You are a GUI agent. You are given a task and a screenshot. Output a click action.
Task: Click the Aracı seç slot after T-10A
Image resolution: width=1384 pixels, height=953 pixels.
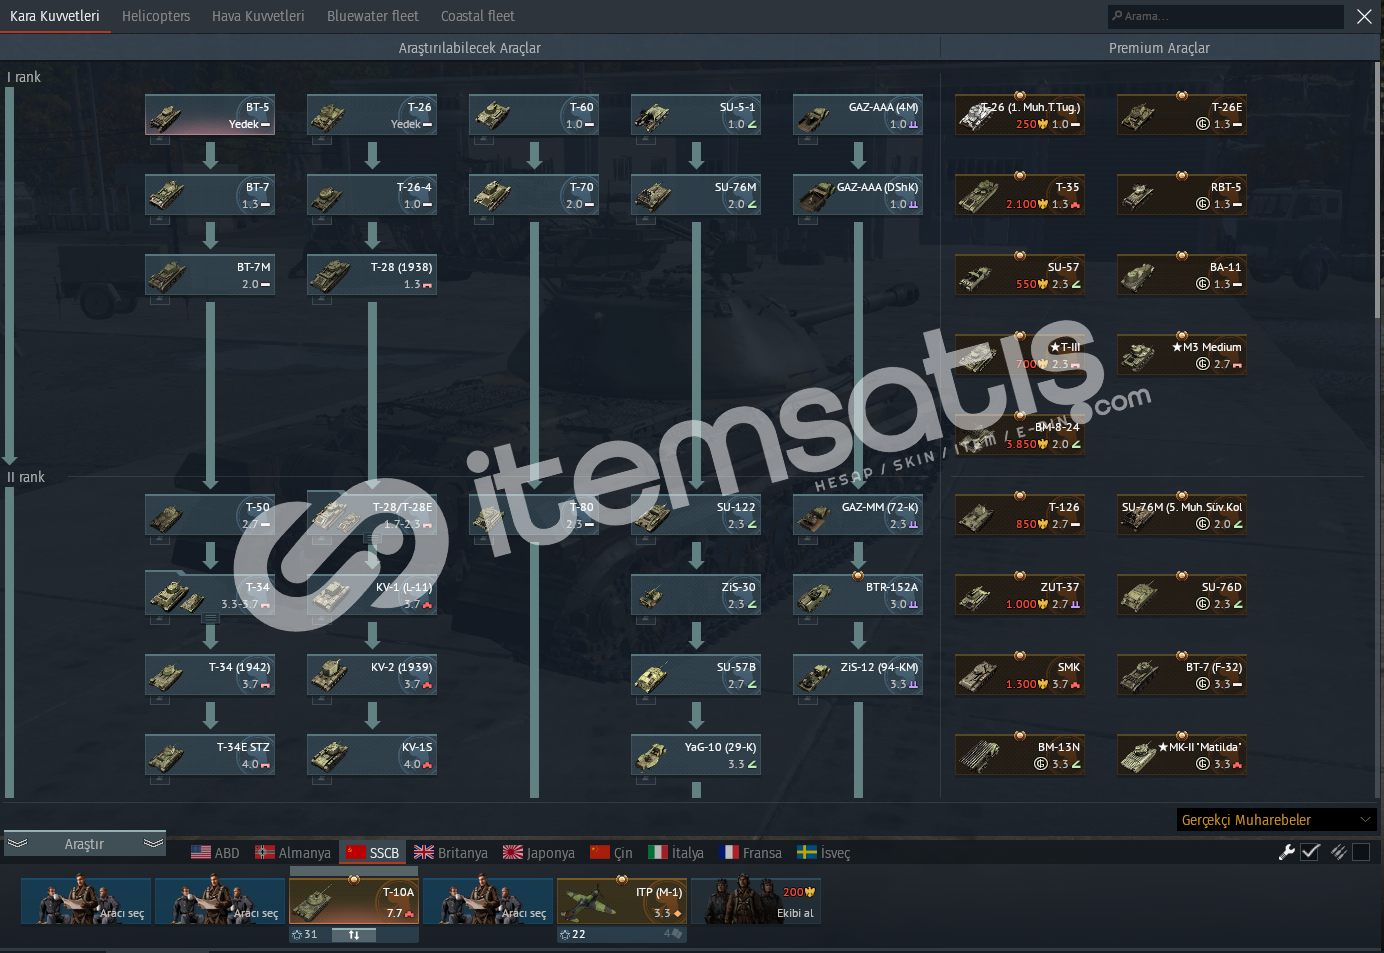488,901
